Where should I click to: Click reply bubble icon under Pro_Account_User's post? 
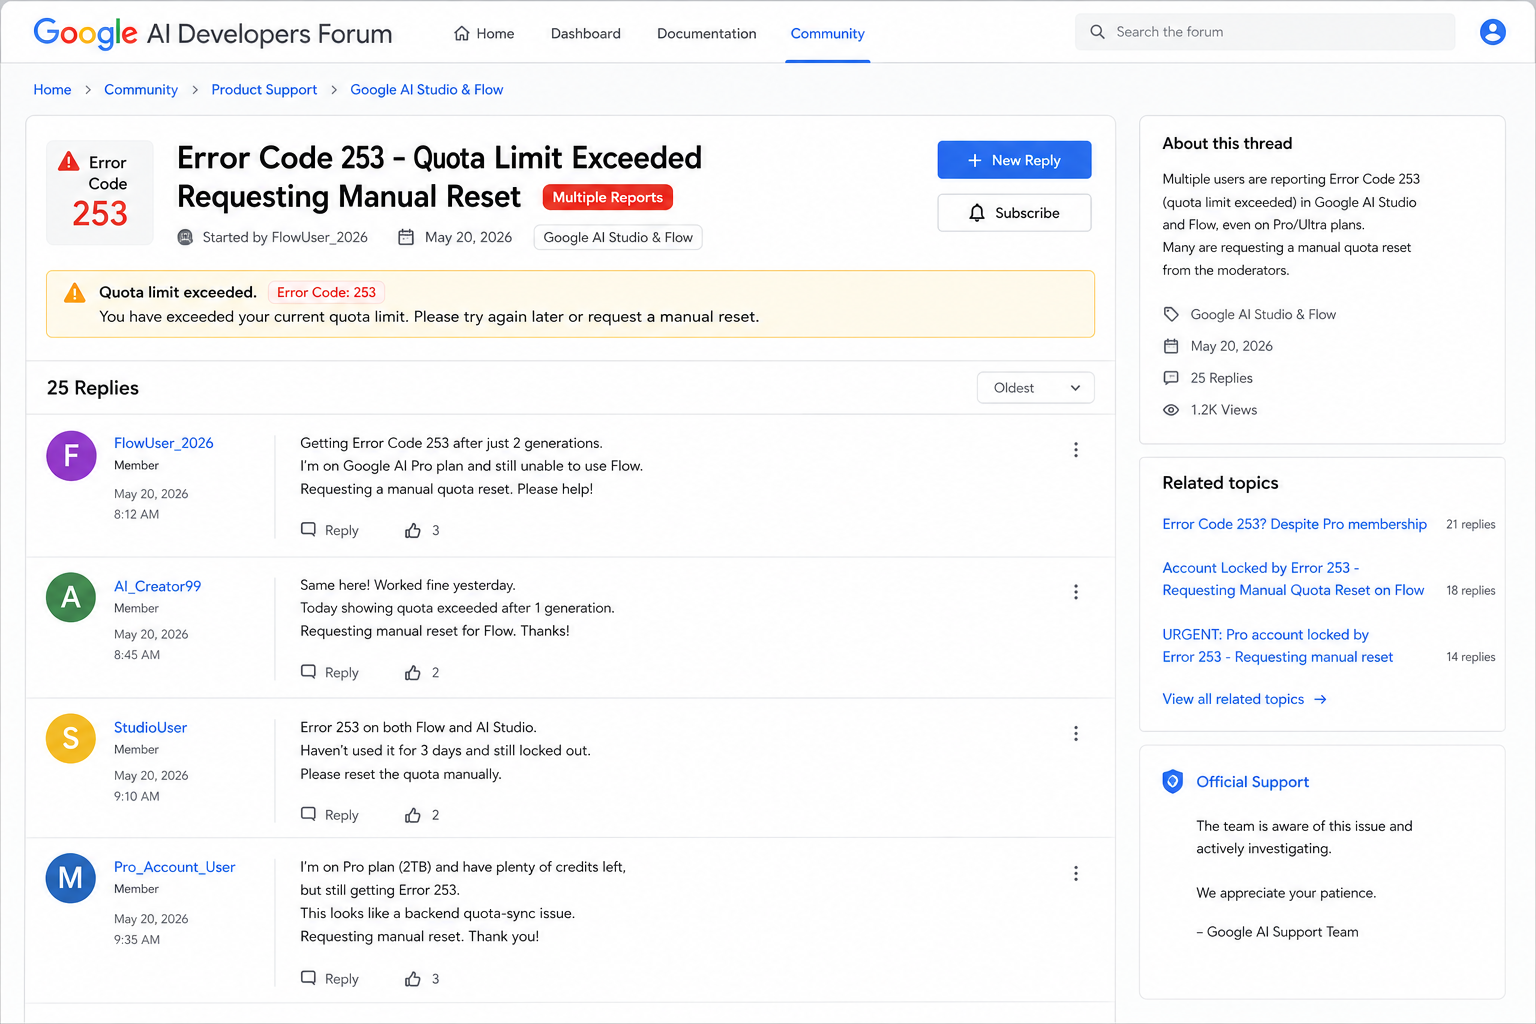tap(309, 978)
